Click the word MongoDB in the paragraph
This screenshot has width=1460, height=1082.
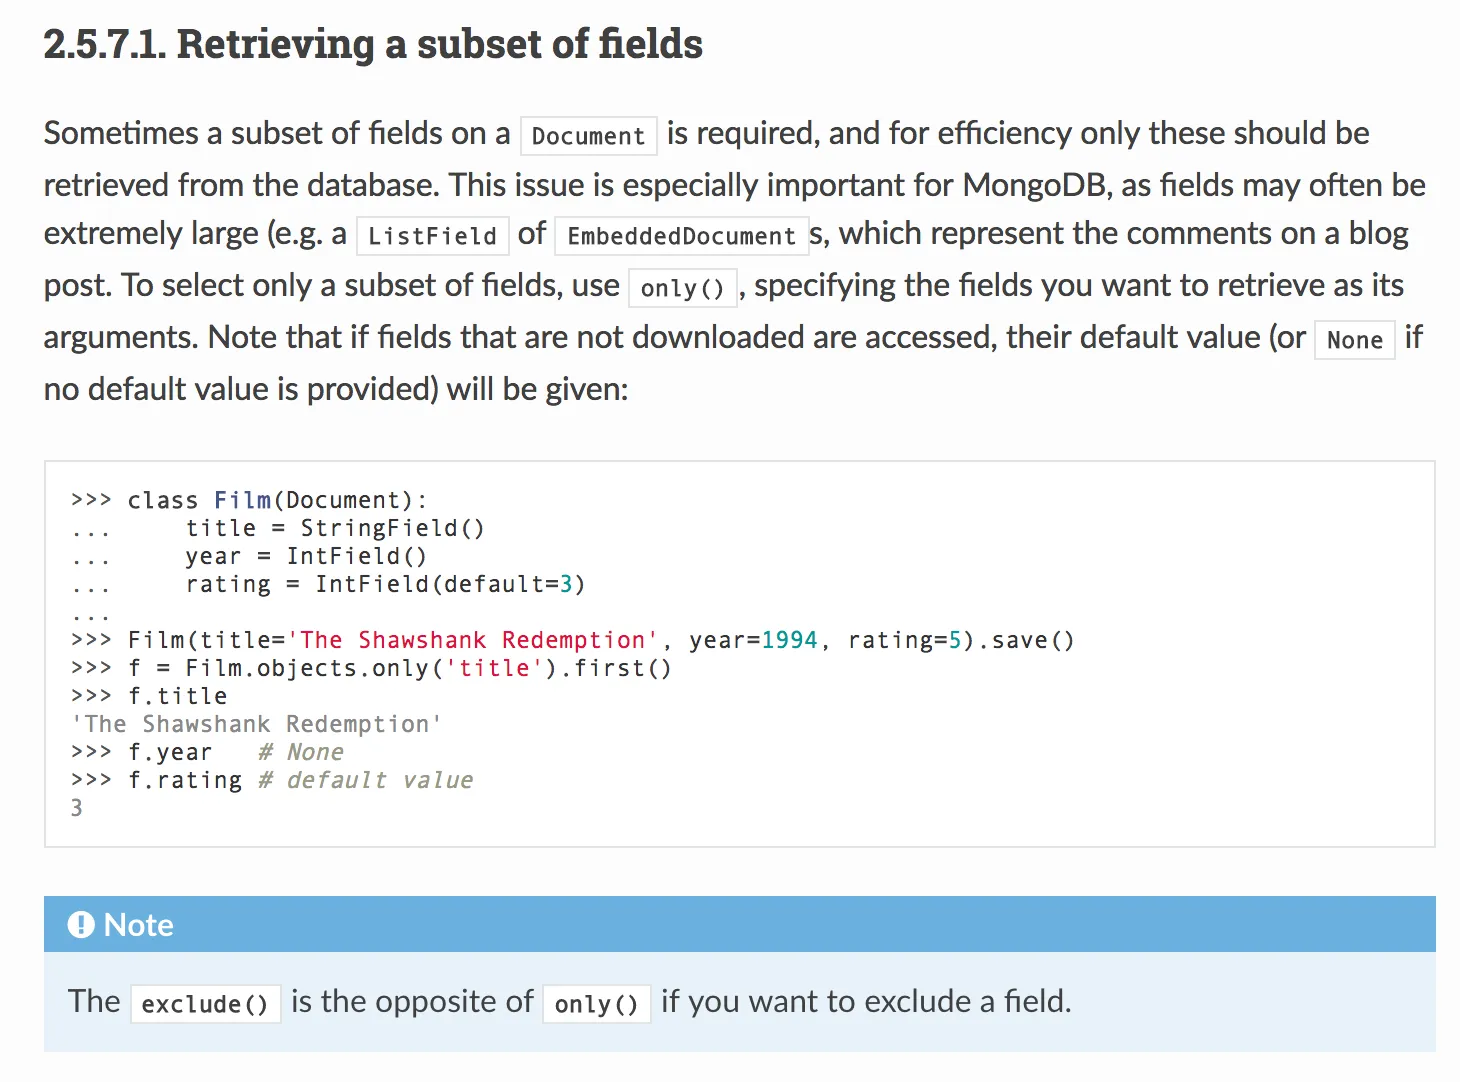(1037, 185)
